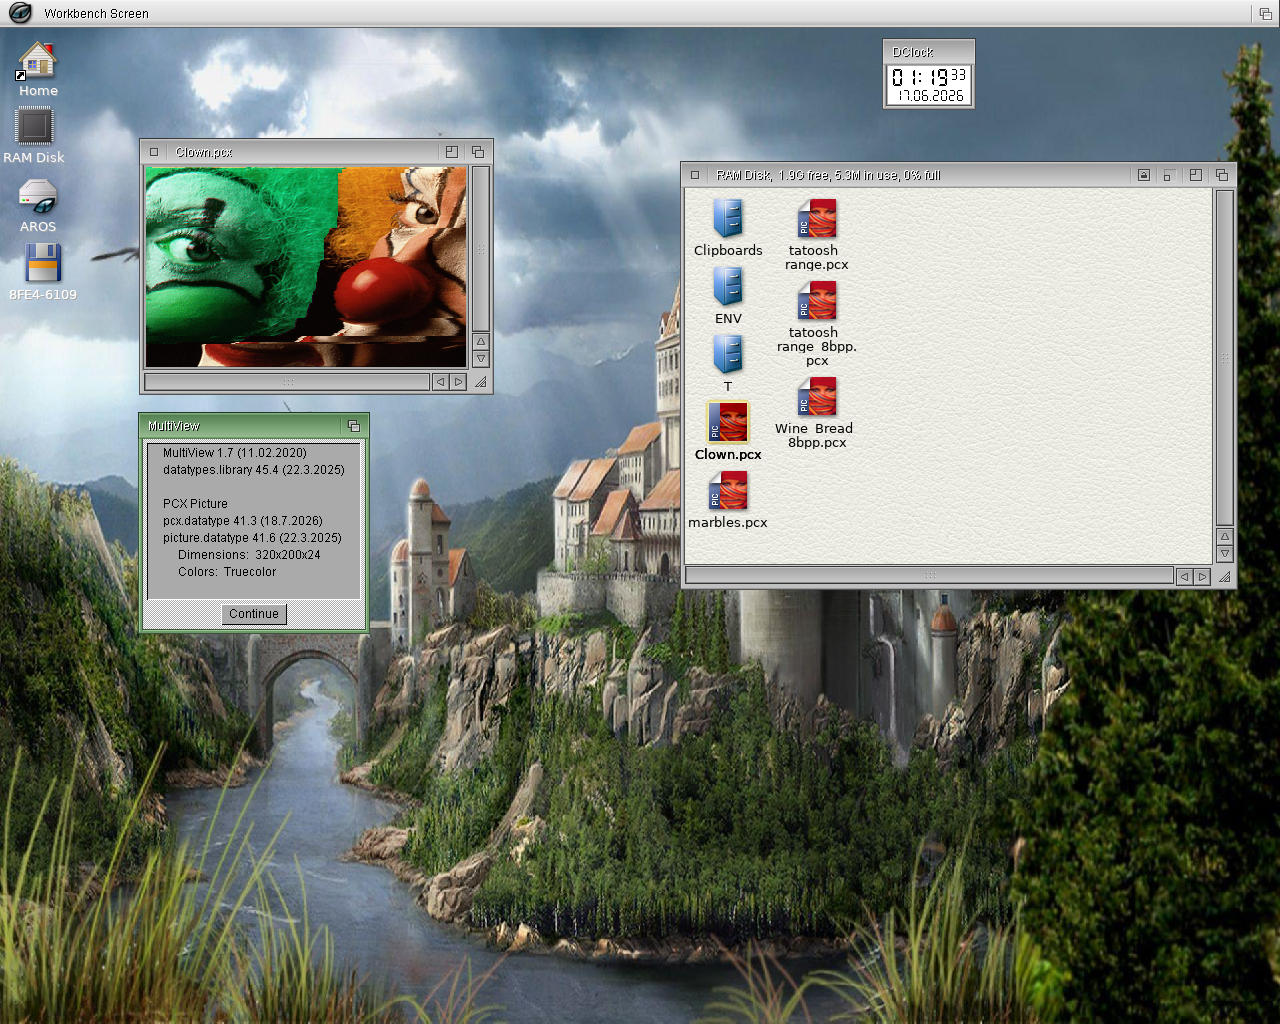This screenshot has height=1024, width=1280.
Task: Click the right arrow in RAM Disk window
Action: pos(1202,576)
